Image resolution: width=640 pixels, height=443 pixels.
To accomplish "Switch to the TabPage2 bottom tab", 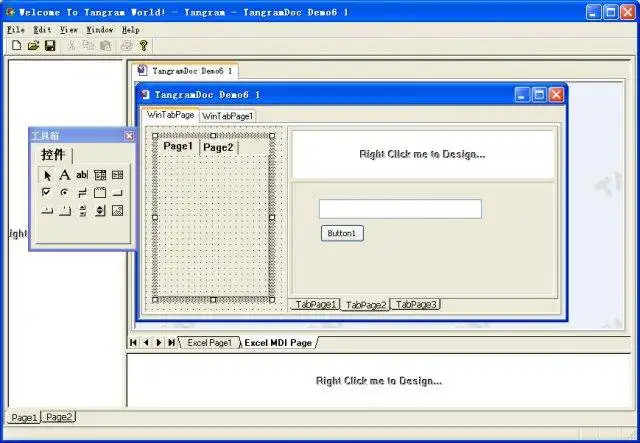I will tap(366, 305).
